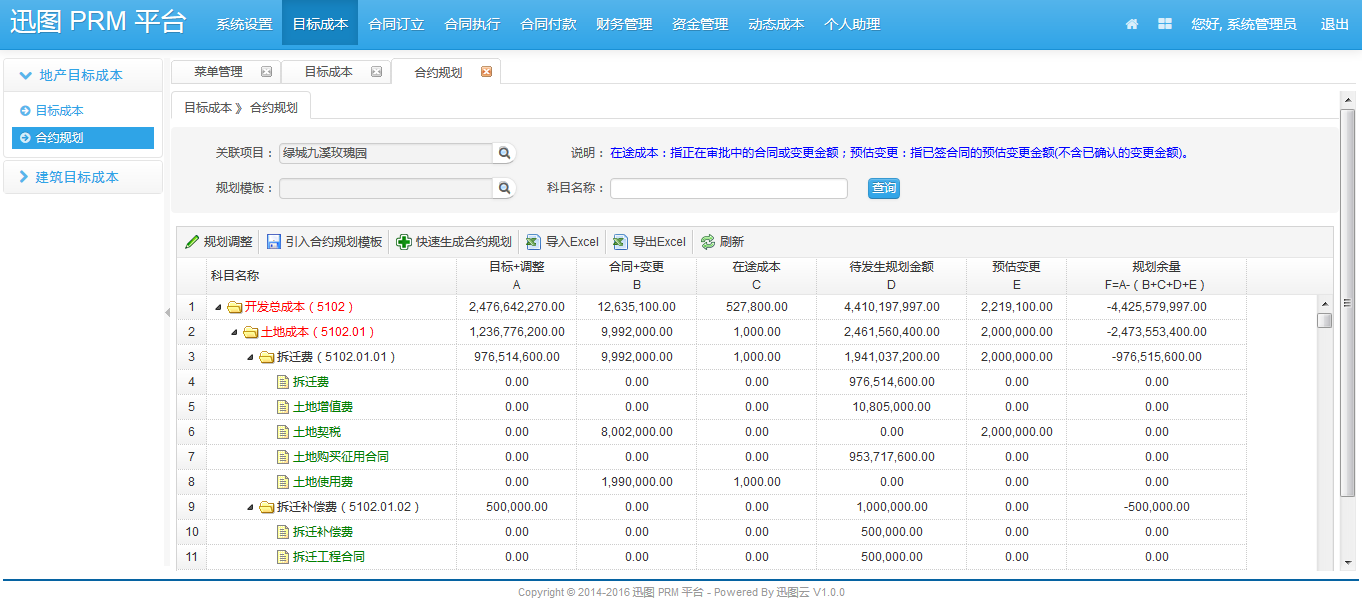Click the folder icon of 拆迁补偿费 ( 5102.01.02 )

(267, 507)
